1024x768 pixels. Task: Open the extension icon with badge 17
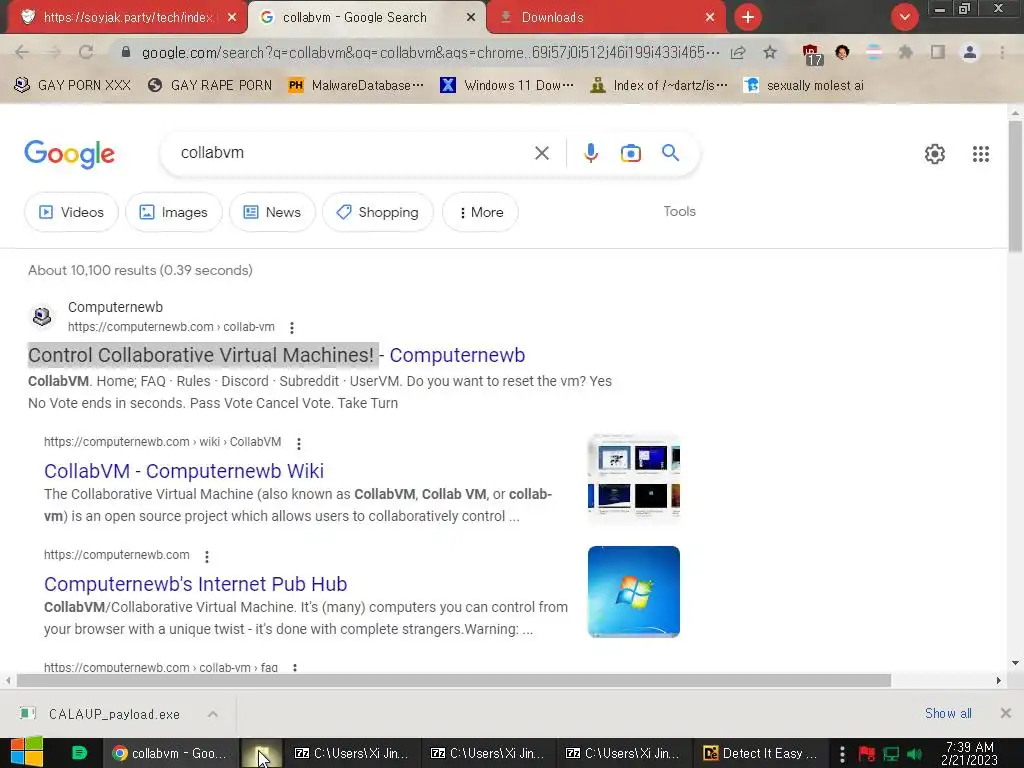coord(812,54)
